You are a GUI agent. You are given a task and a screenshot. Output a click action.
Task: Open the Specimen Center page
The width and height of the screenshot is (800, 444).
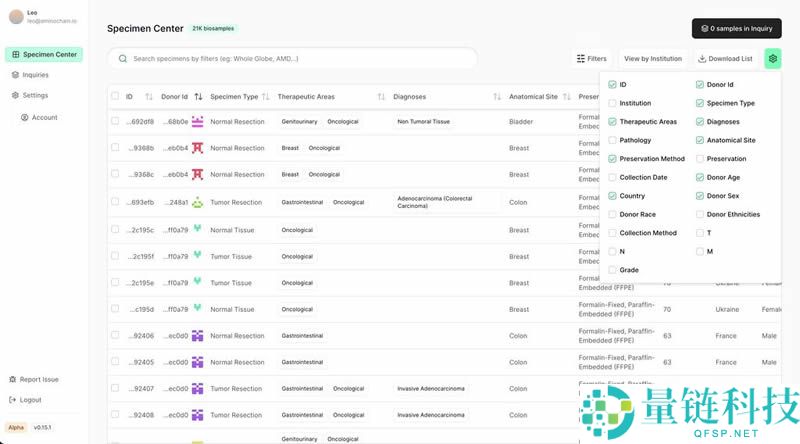(x=44, y=54)
